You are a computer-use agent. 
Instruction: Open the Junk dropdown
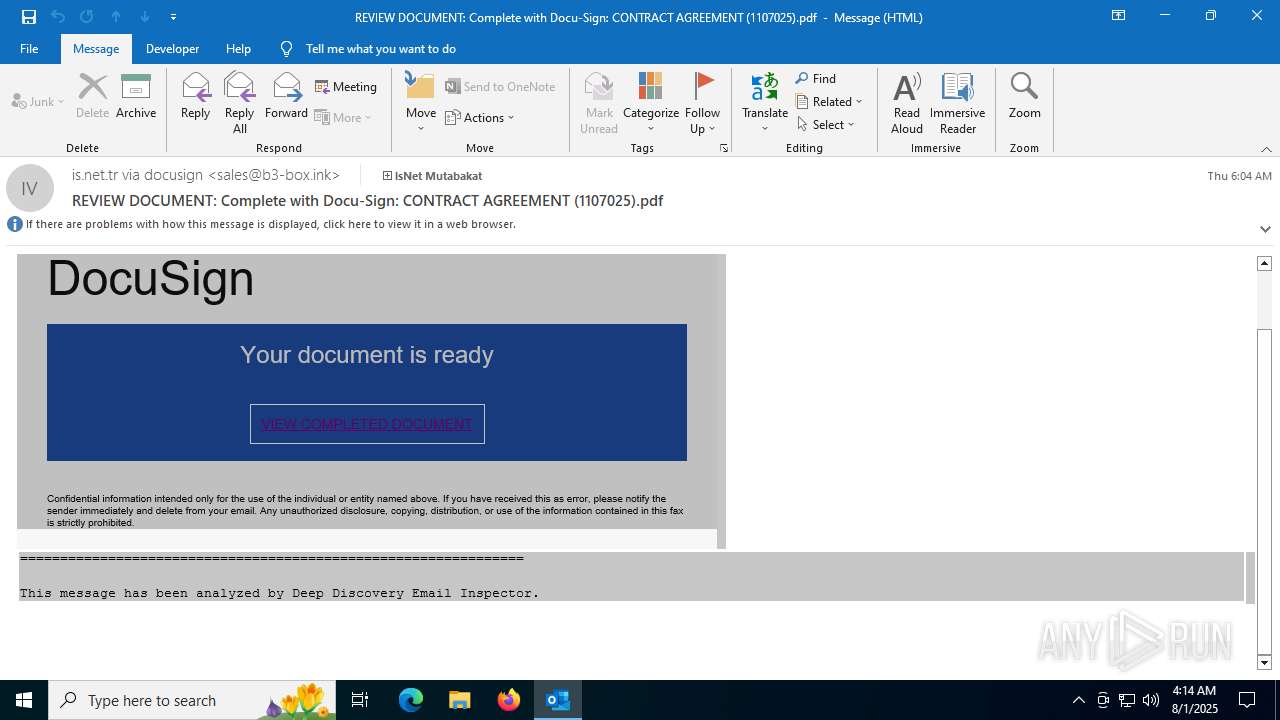click(38, 101)
